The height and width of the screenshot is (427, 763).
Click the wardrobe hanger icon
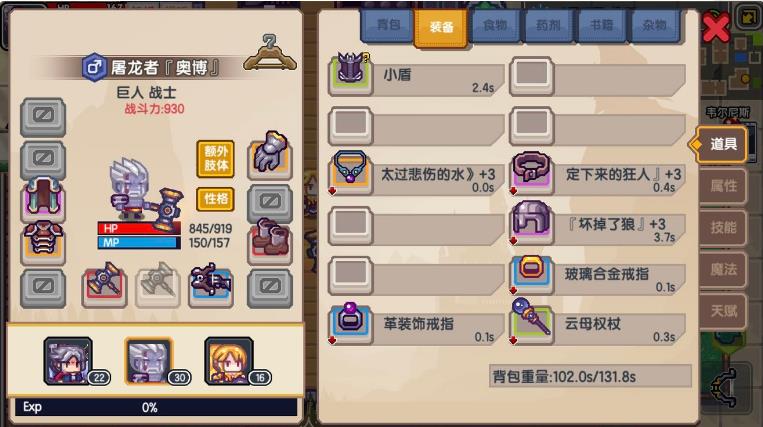tap(270, 53)
